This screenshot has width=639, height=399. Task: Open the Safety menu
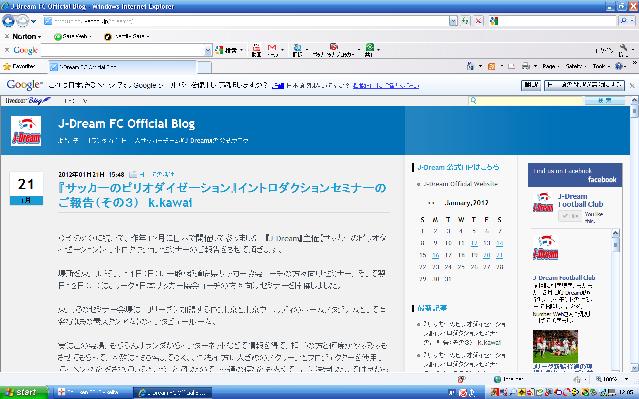coord(575,66)
